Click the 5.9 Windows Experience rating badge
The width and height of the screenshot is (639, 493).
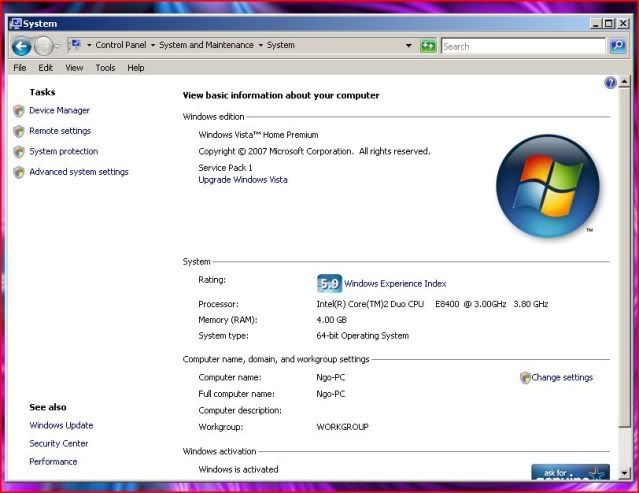point(329,283)
